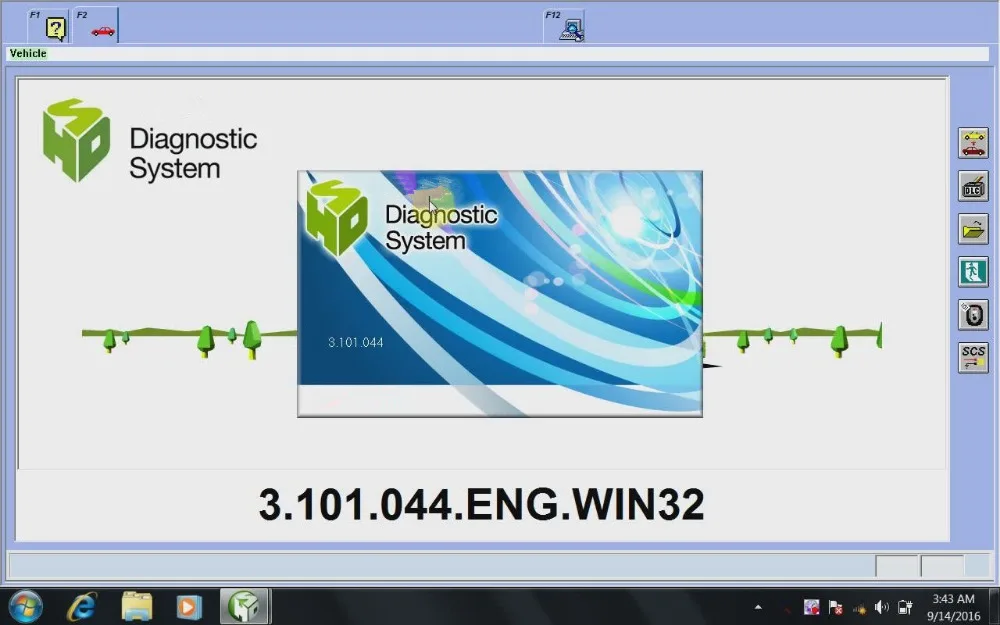
Task: Click the Diagnostic System taskbar button
Action: coord(244,607)
